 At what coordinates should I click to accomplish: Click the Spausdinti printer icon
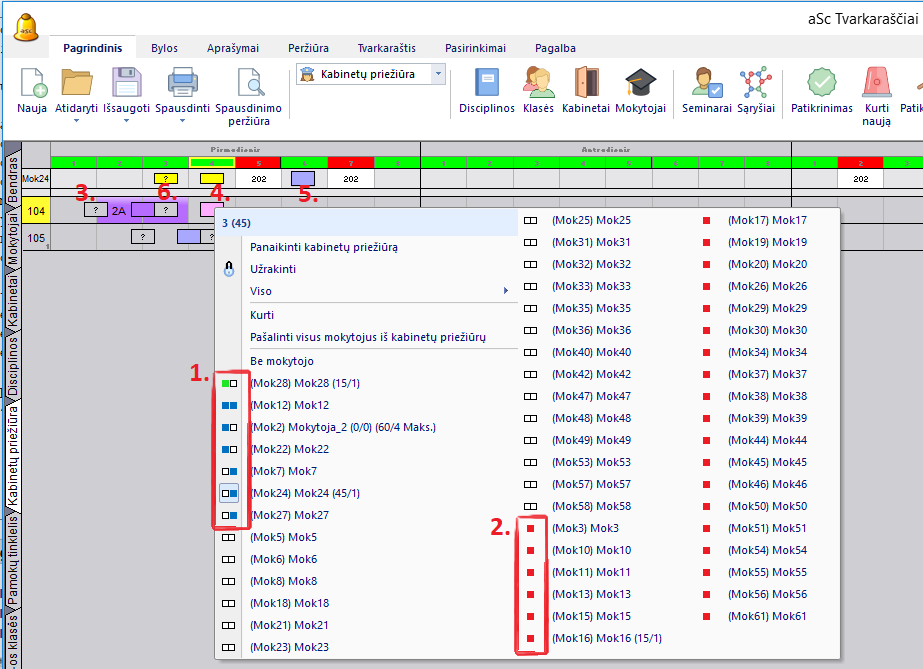pos(181,83)
